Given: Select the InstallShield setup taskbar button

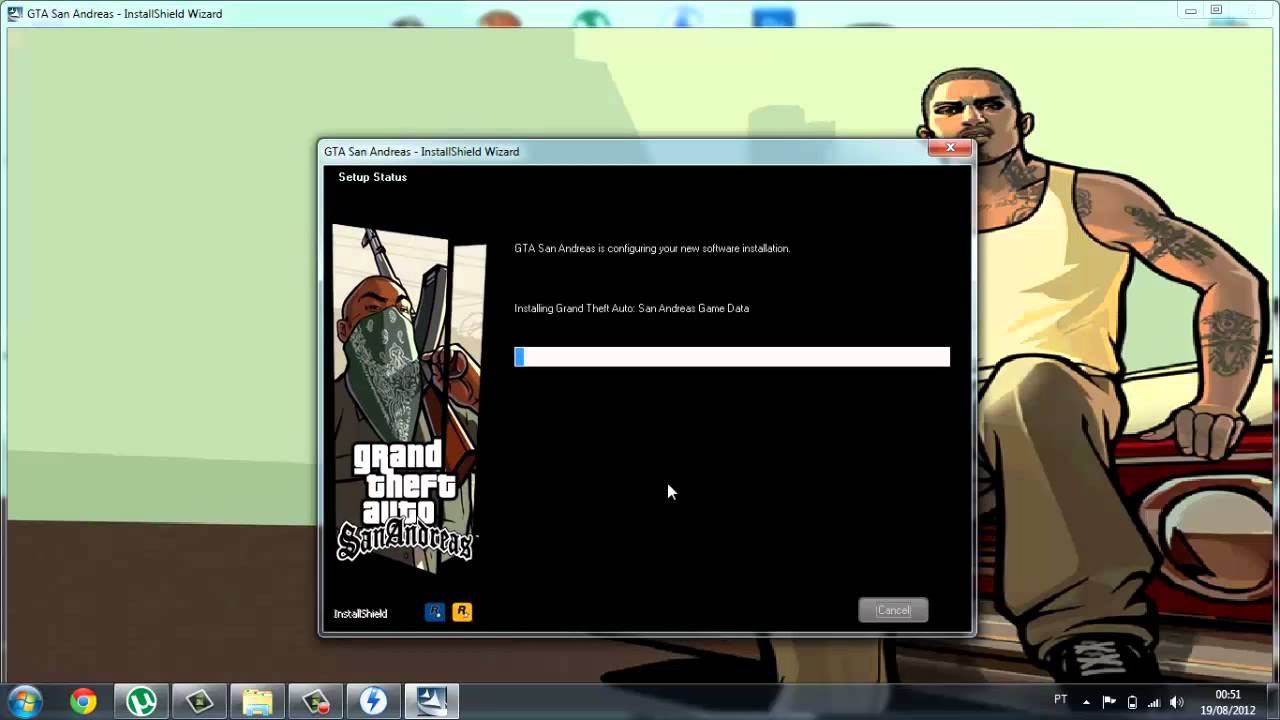Looking at the screenshot, I should (x=431, y=701).
